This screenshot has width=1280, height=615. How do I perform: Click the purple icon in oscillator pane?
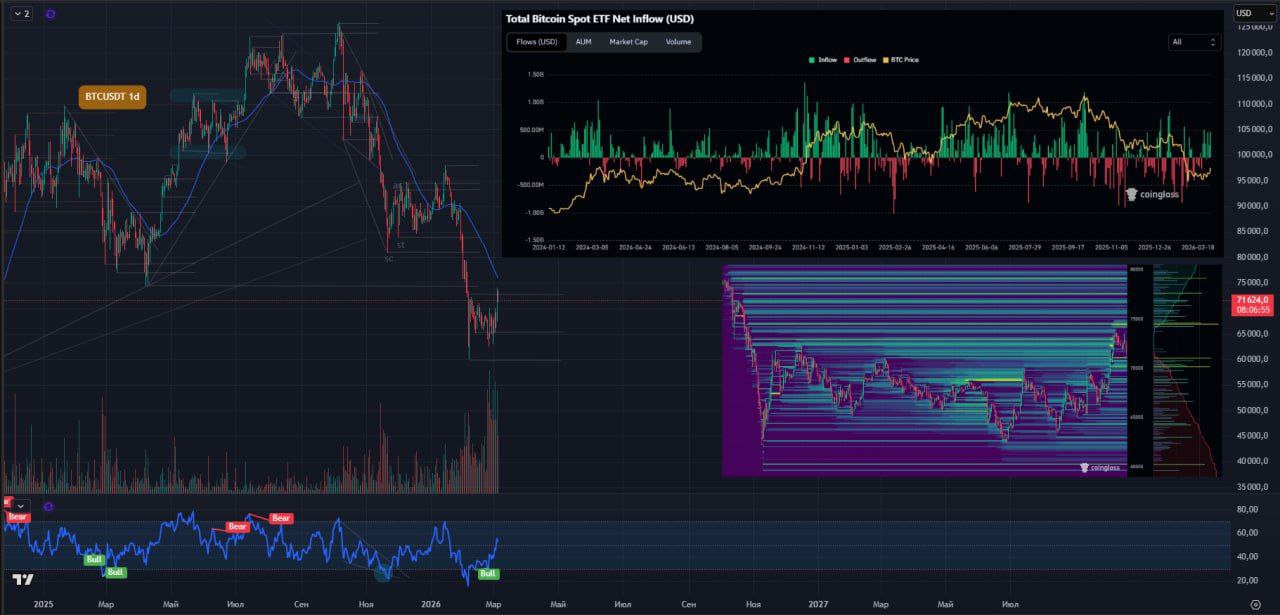pyautogui.click(x=48, y=506)
